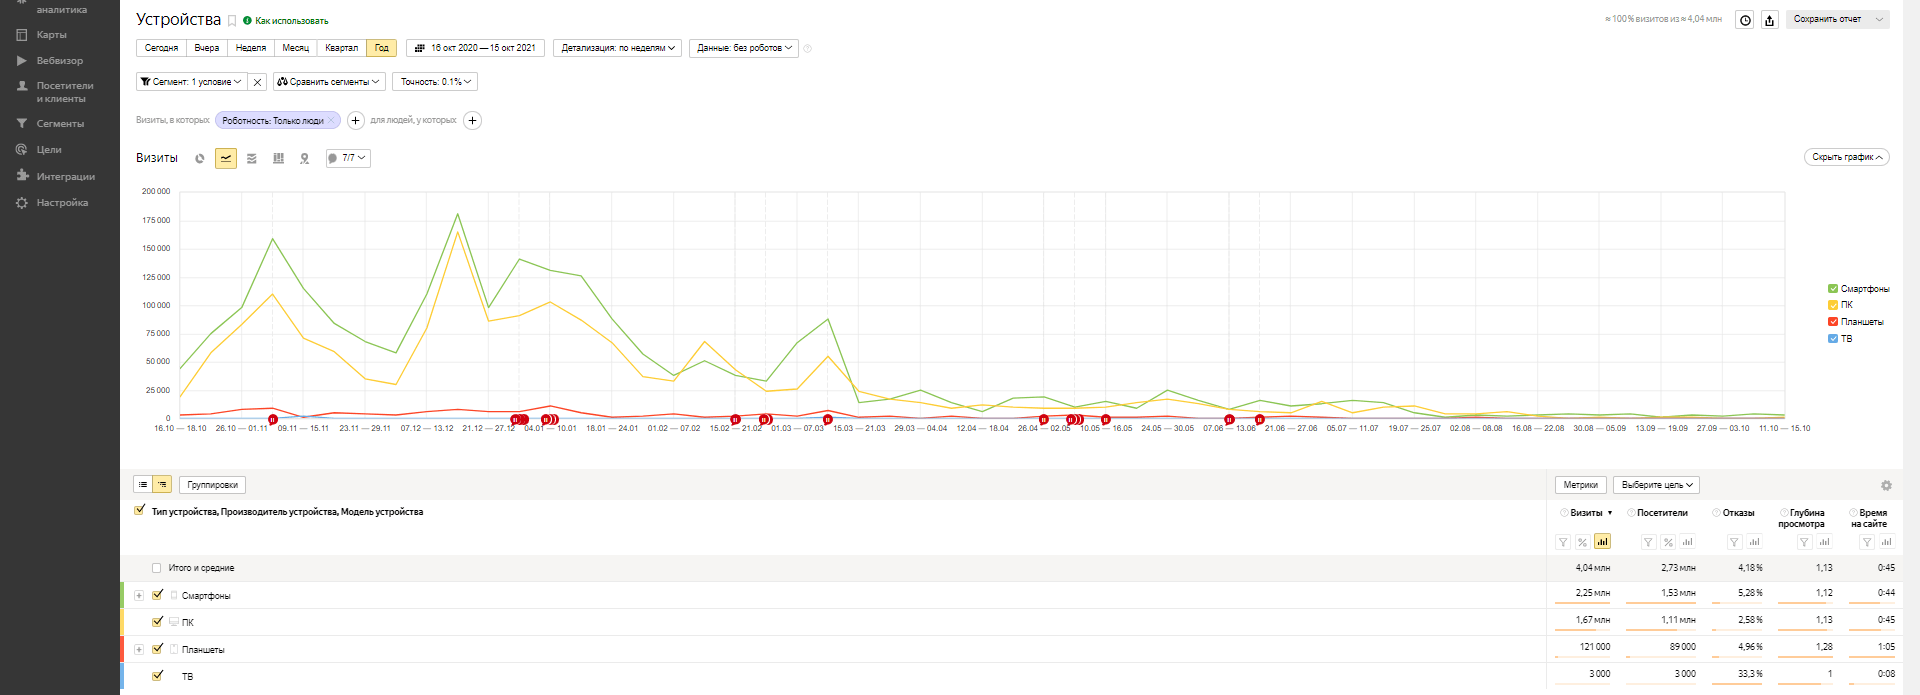The image size is (1920, 695).
Task: Switch chart to pie chart view
Action: coord(200,158)
